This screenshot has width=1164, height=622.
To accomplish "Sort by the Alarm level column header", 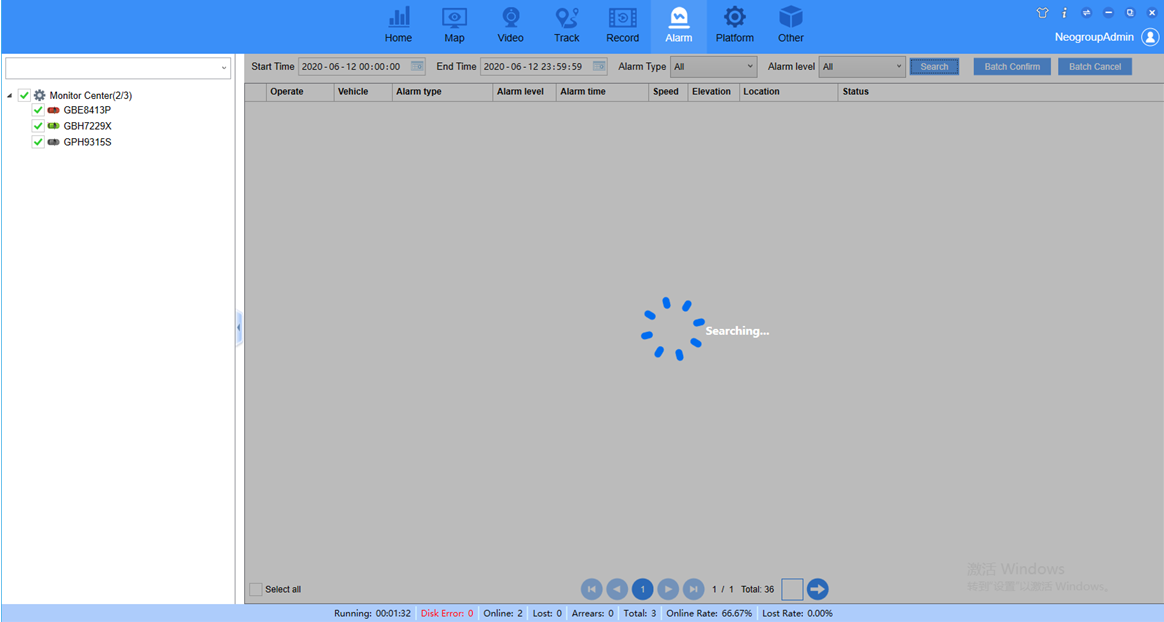I will 524,92.
